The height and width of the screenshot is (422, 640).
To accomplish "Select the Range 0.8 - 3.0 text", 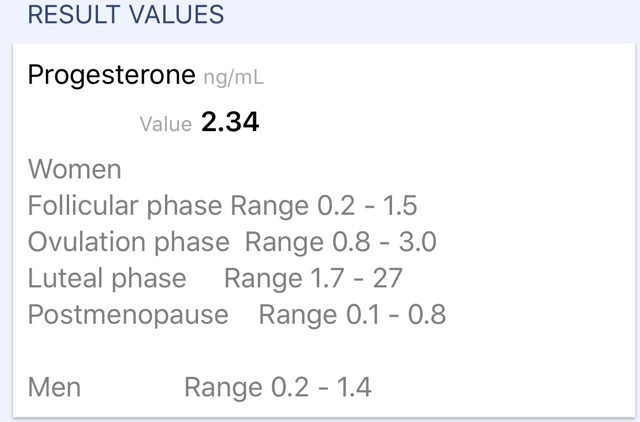I will (341, 242).
